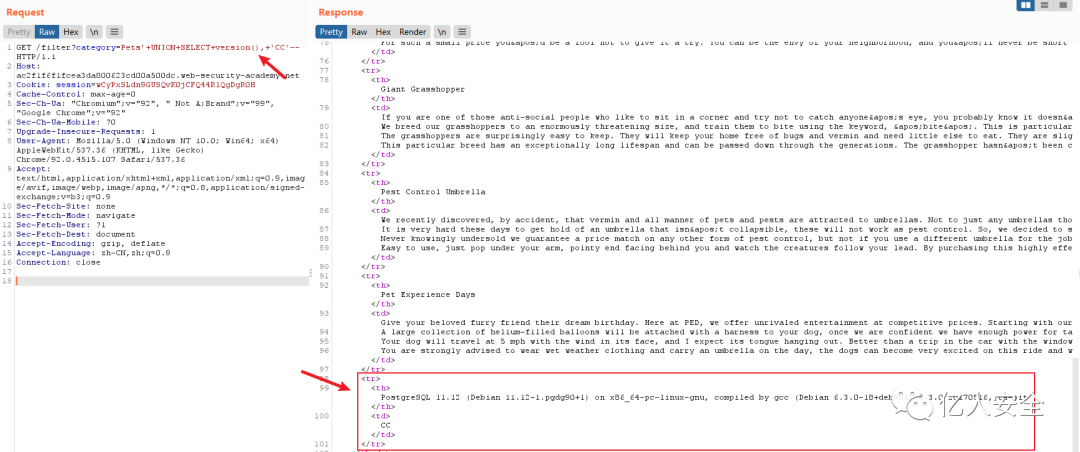Click the Accept-Language: zh-CN header
The width and height of the screenshot is (1080, 452).
(x=94, y=253)
